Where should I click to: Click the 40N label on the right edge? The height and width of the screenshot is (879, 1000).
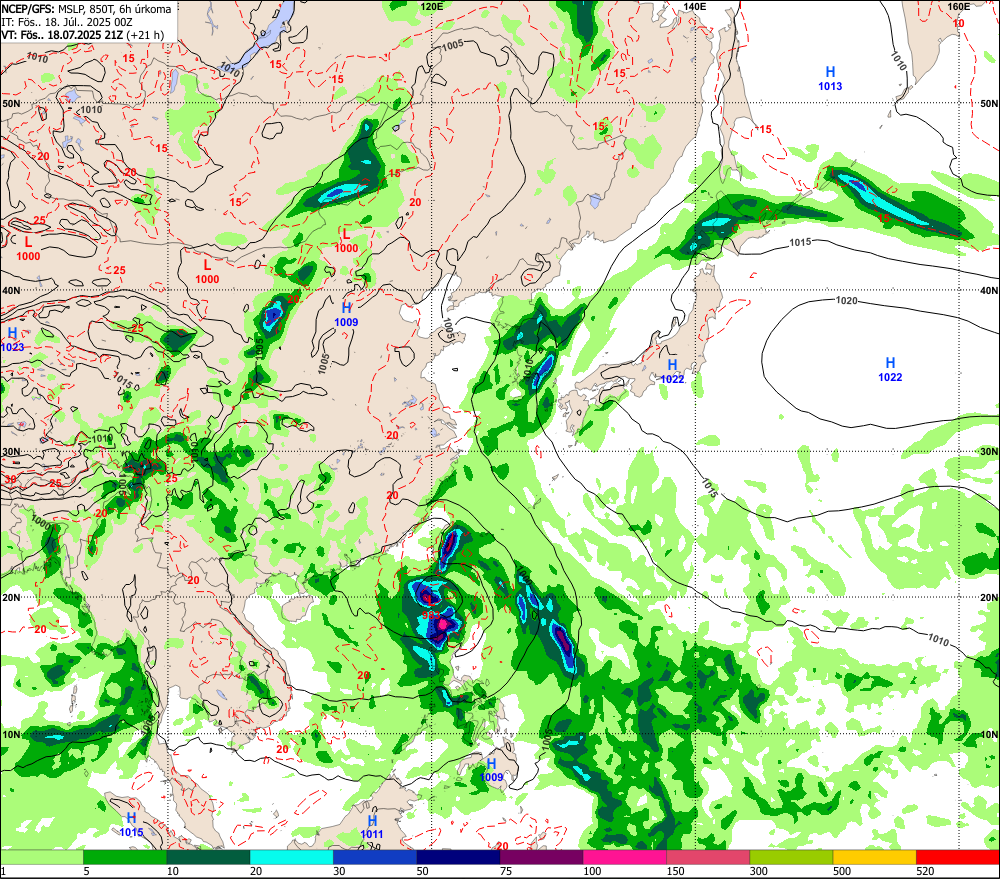pyautogui.click(x=989, y=290)
